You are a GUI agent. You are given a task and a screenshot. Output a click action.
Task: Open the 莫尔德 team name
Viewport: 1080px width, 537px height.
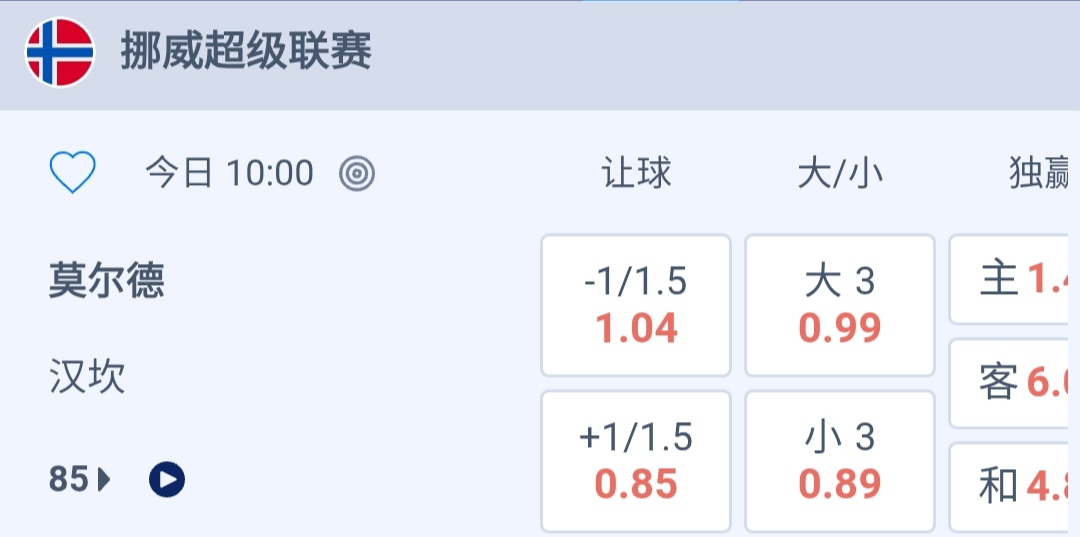pos(106,281)
